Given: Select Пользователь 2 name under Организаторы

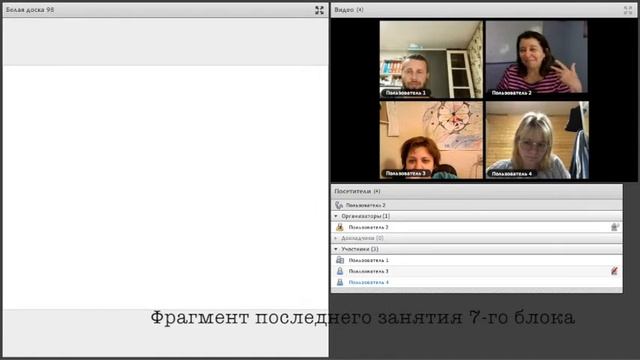Looking at the screenshot, I should (x=369, y=227).
